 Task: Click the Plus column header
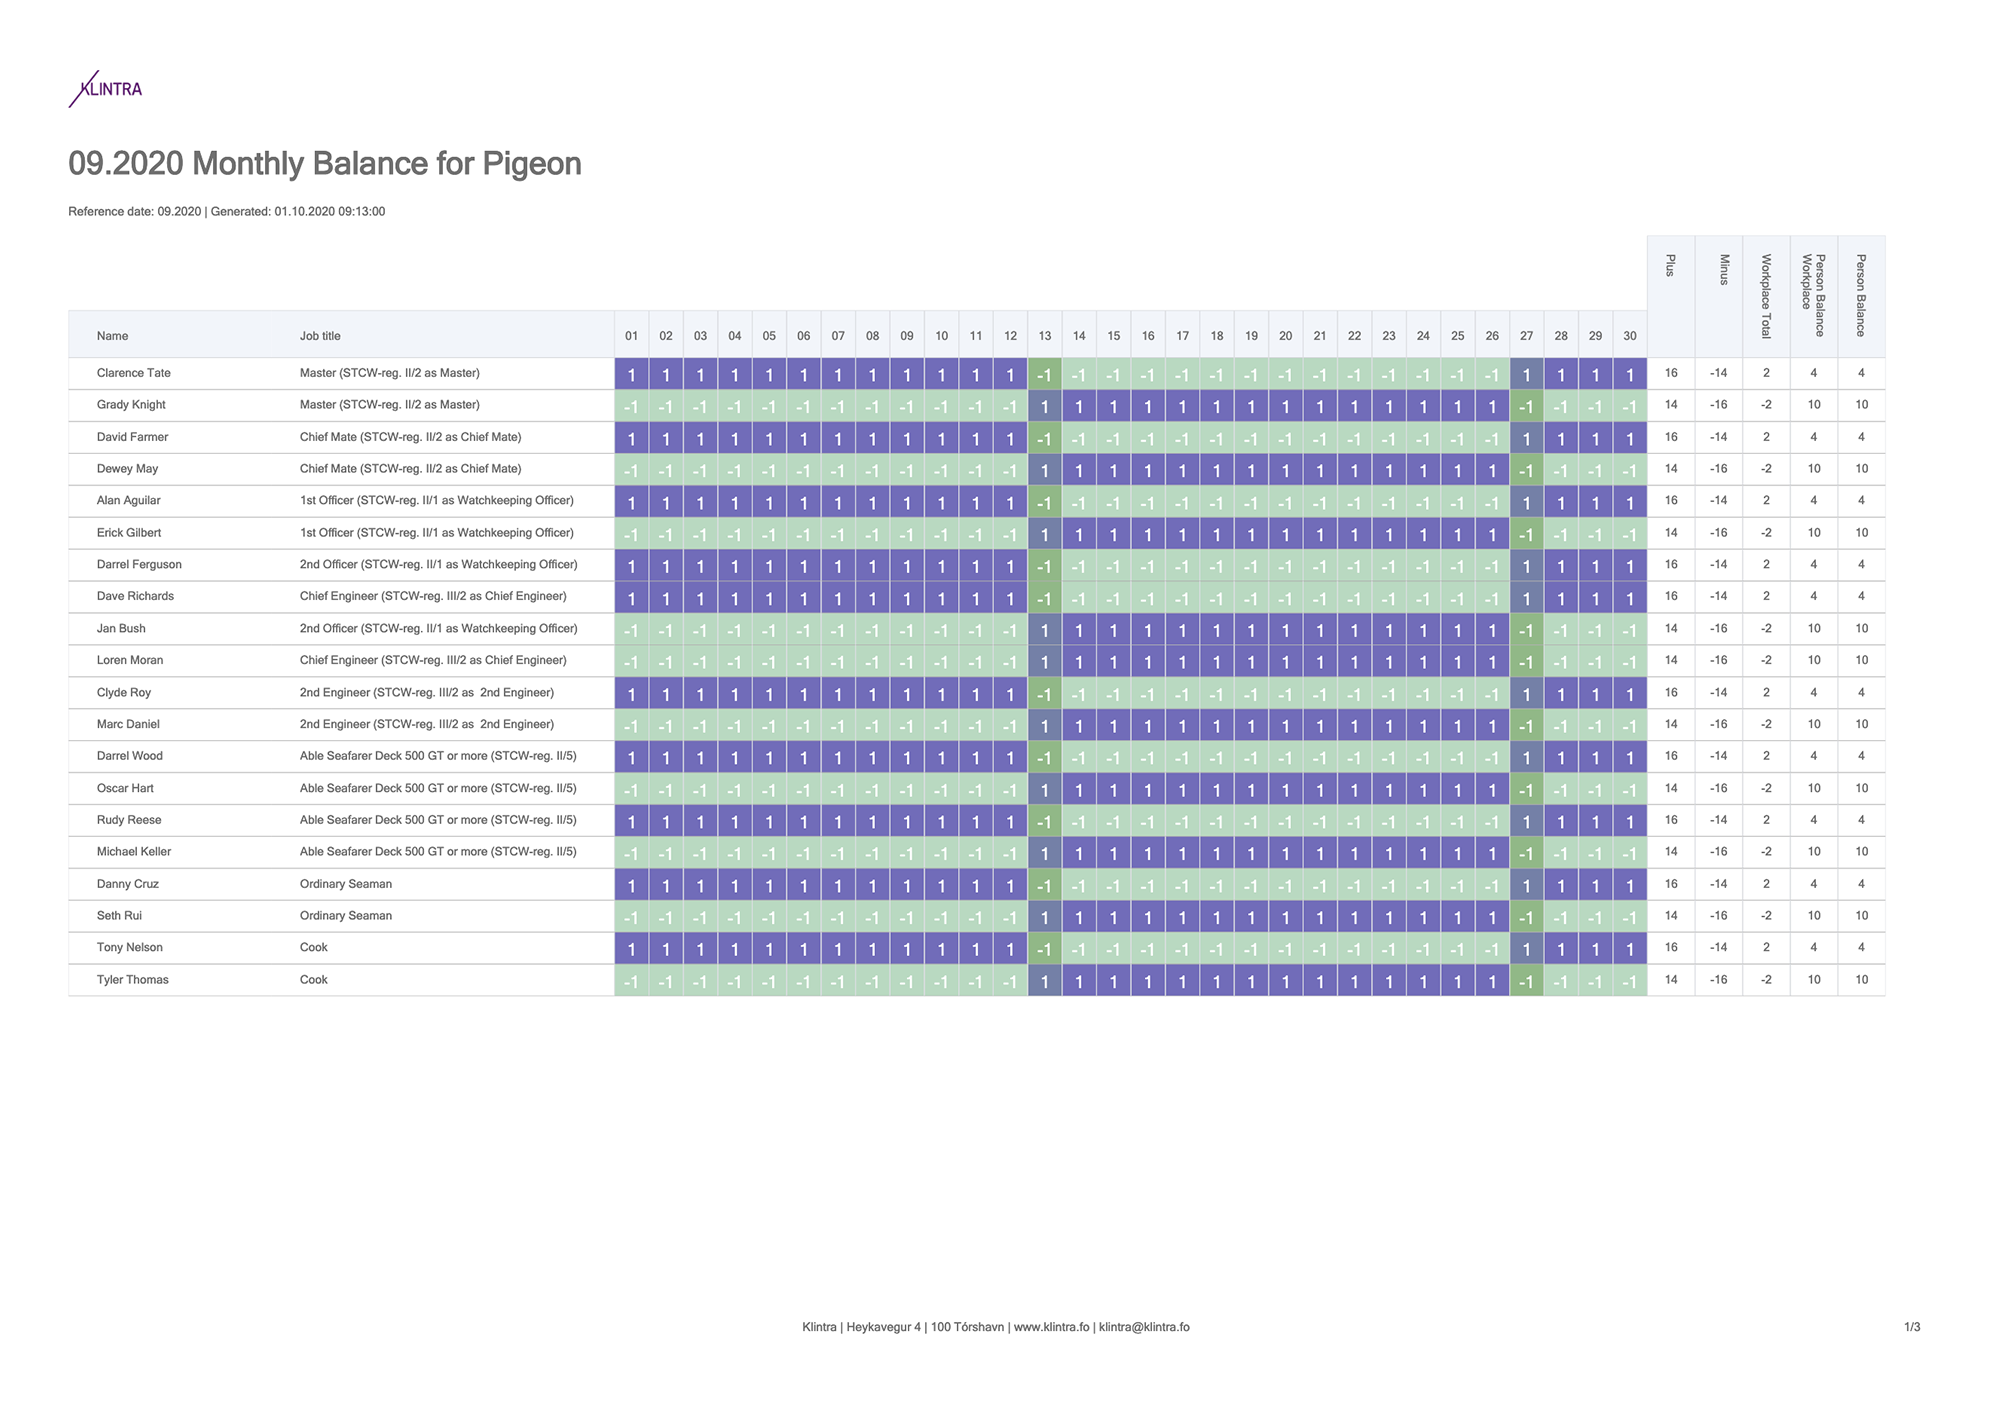pos(1670,266)
